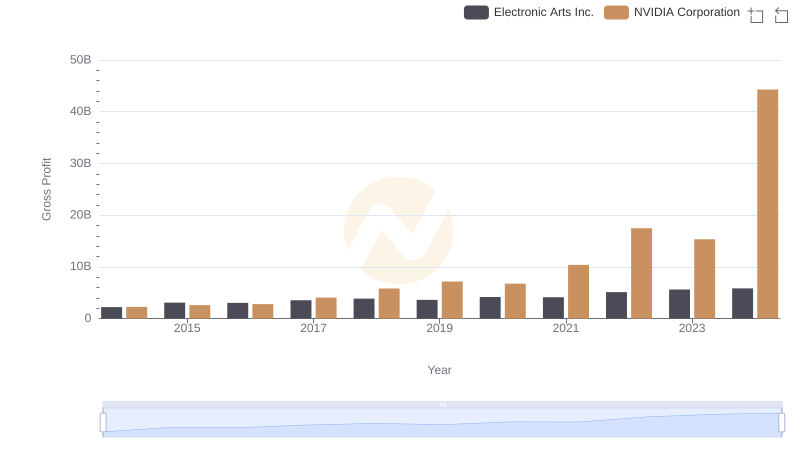Click the zoom area select icon
The image size is (800, 461).
[756, 15]
